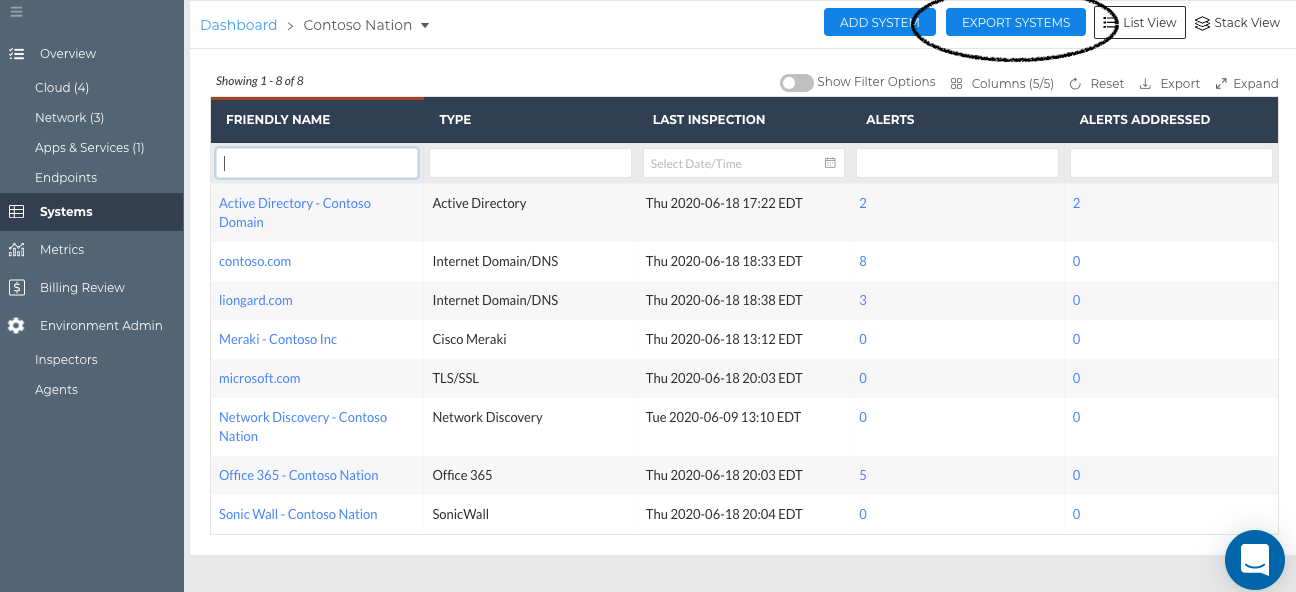Collapse sidebar with the hamburger menu icon
Viewport: 1296px width, 592px height.
point(16,13)
